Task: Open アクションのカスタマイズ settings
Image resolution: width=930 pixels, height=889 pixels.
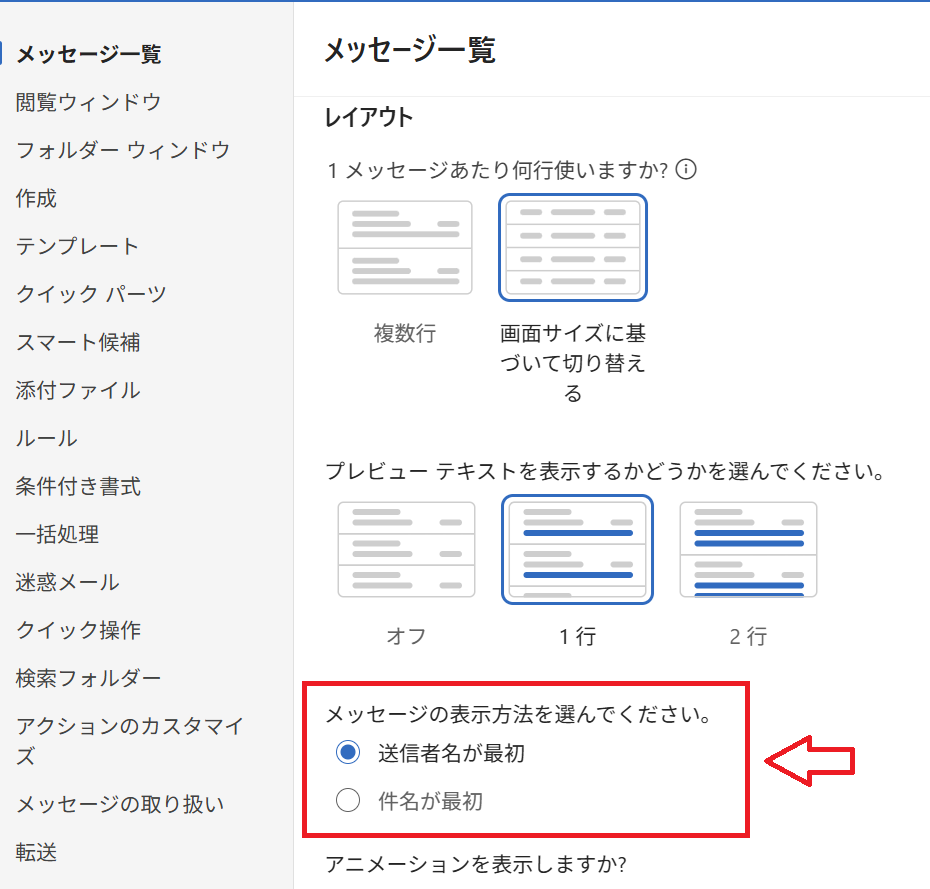Action: pyautogui.click(x=130, y=741)
